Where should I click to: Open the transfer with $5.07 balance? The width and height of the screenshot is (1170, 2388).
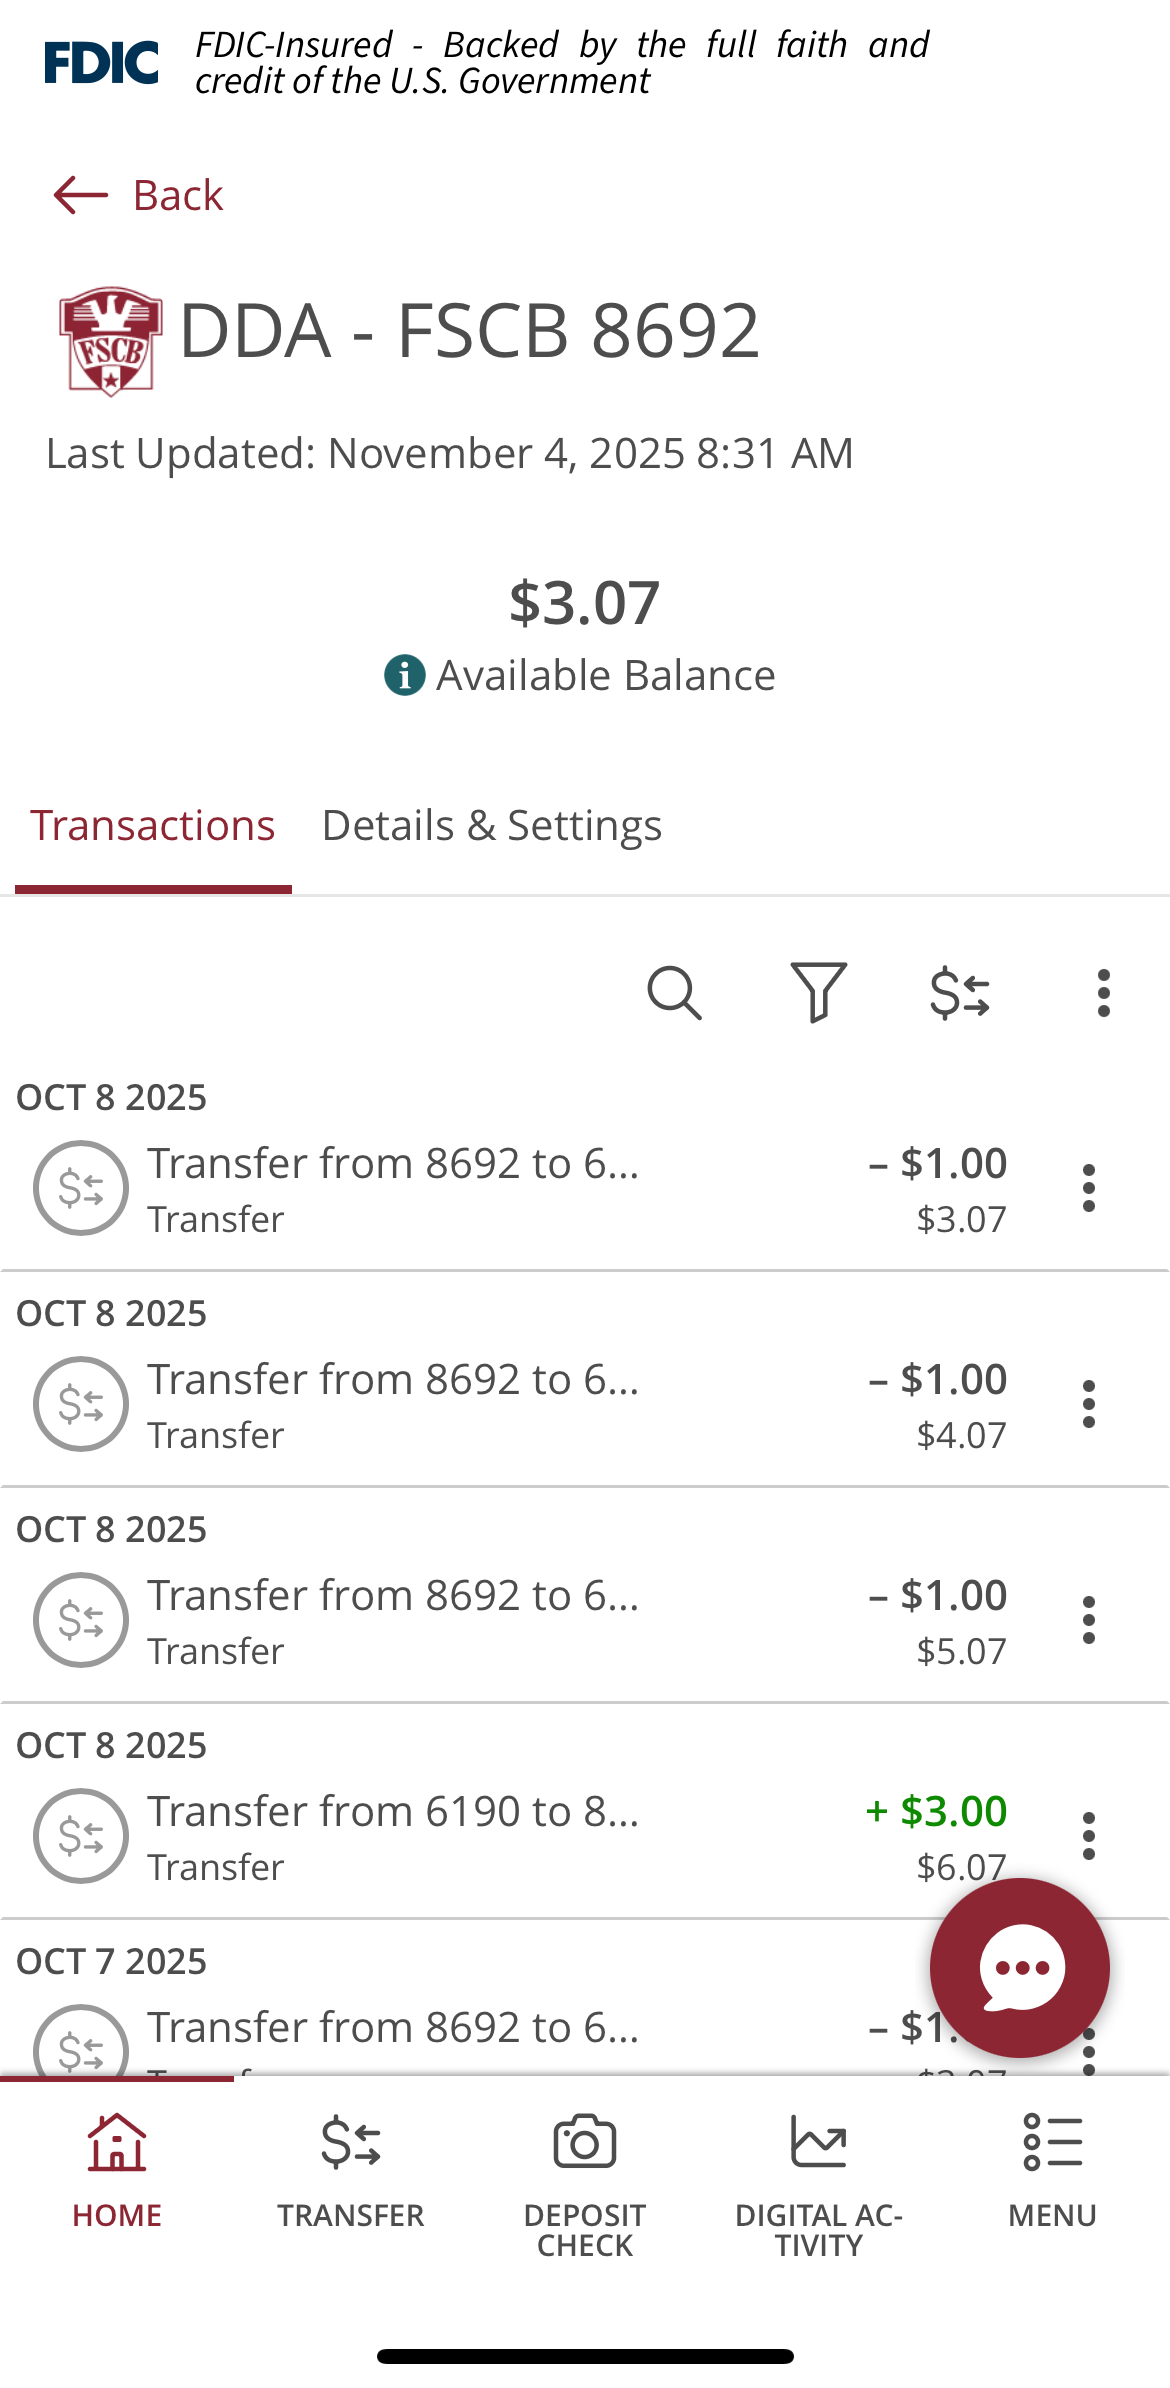500,1619
